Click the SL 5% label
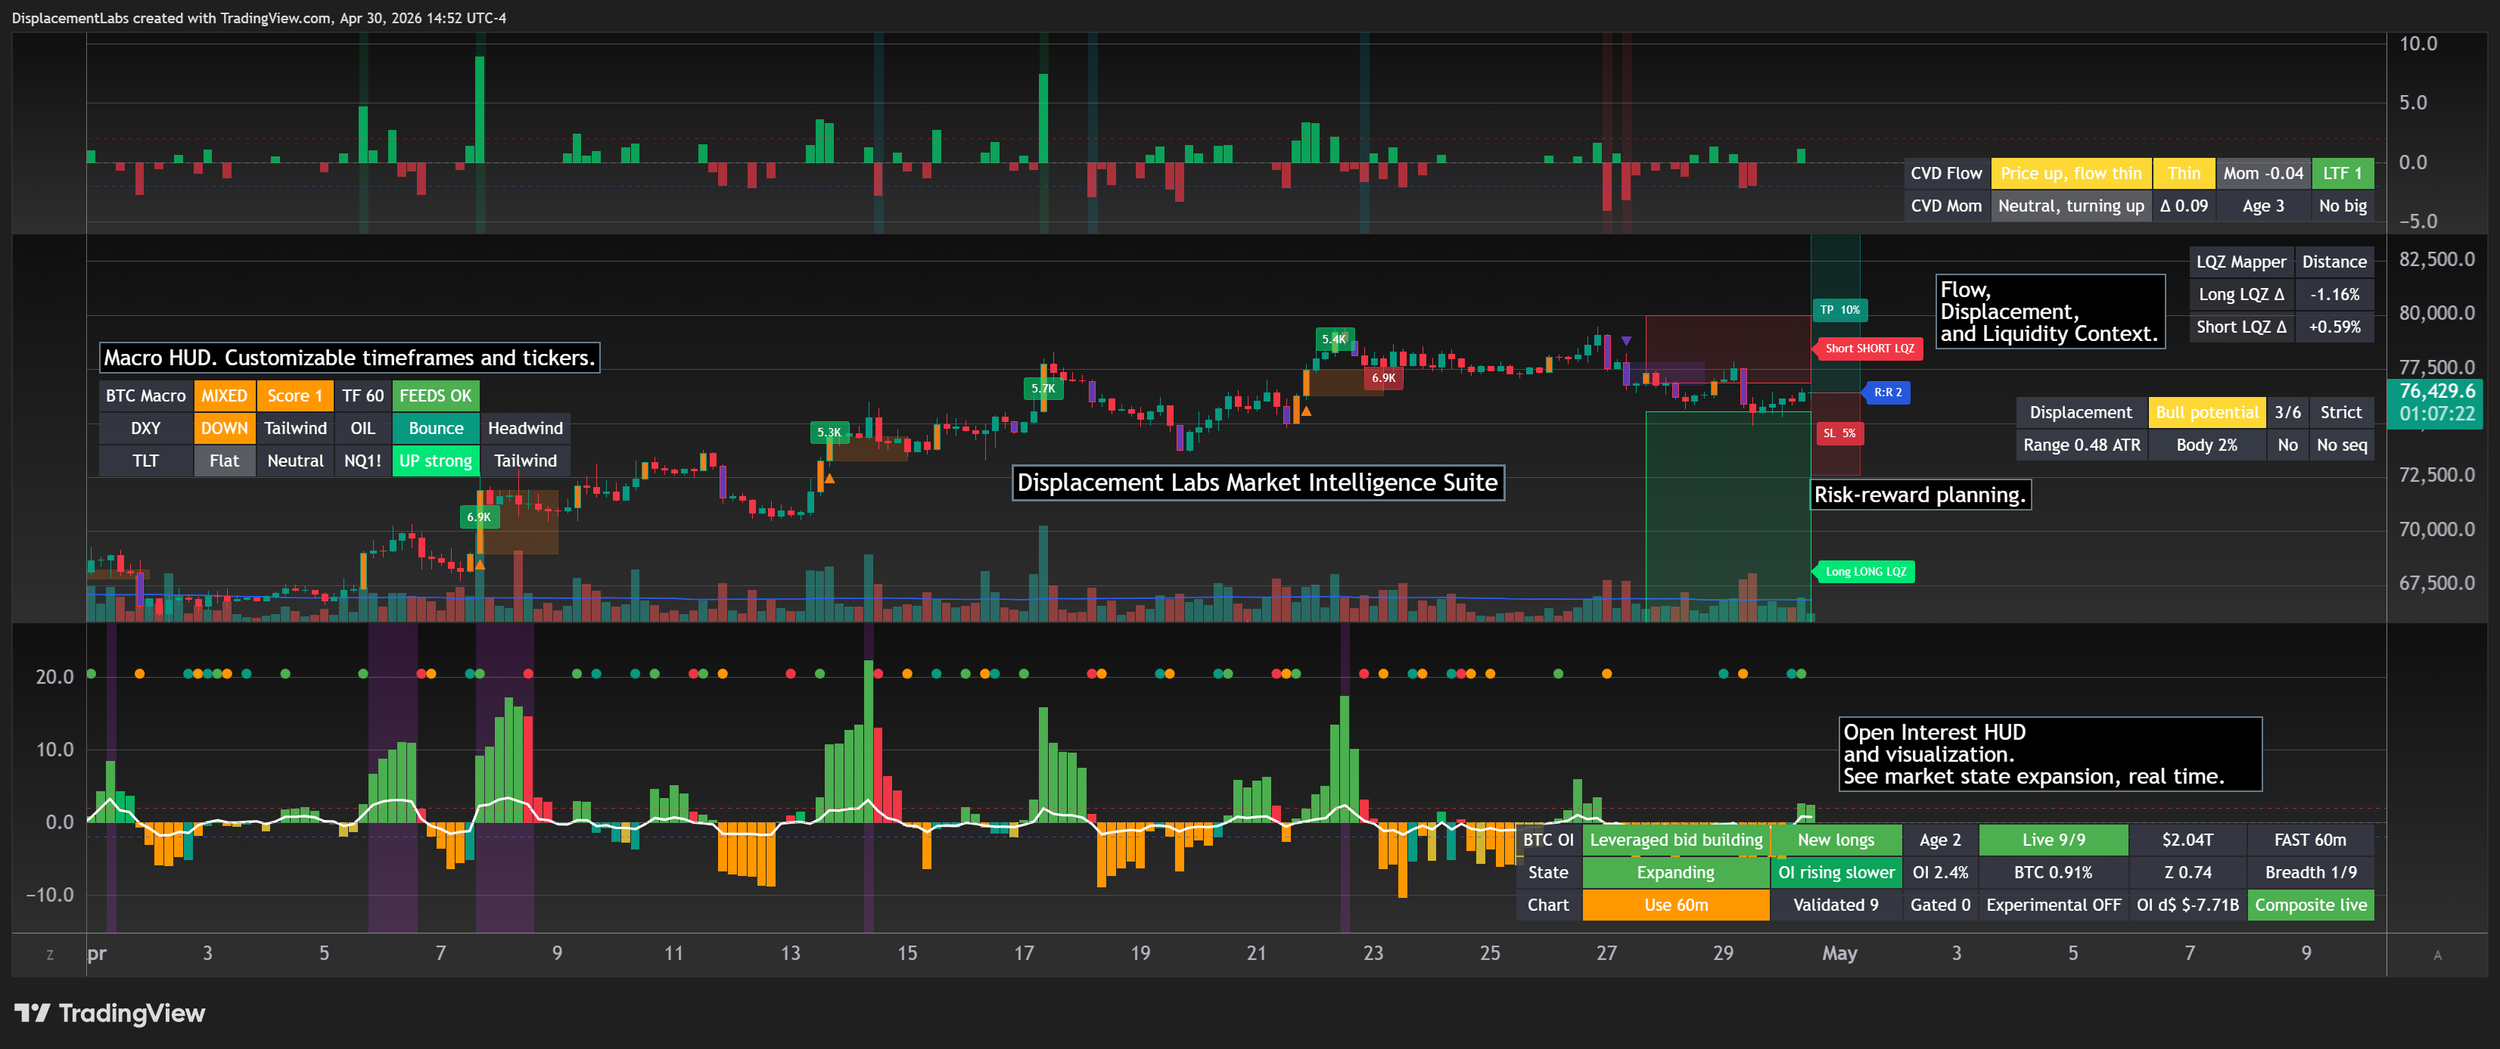The image size is (2500, 1049). (1838, 433)
